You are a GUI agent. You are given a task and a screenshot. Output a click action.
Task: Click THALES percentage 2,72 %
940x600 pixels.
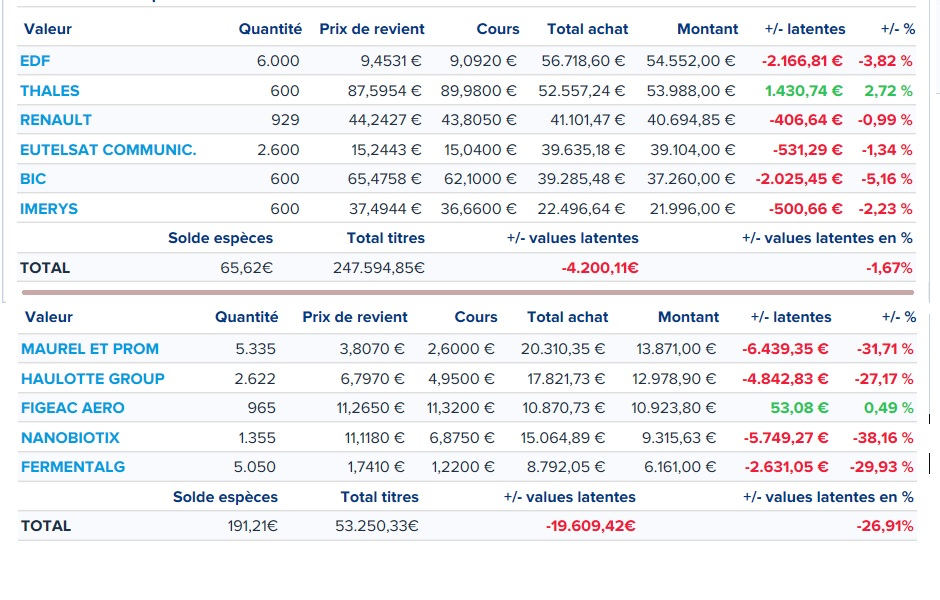pos(888,91)
